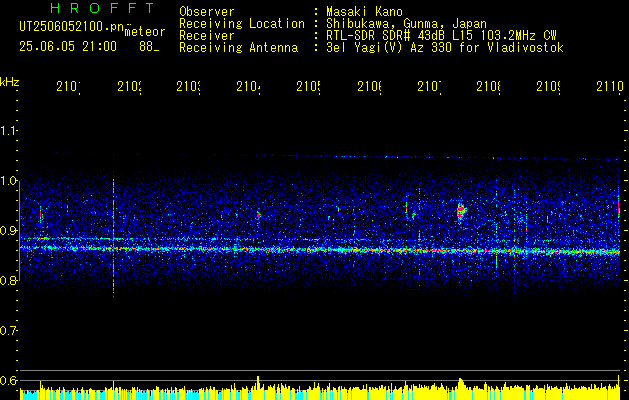Click the Observer label
The width and height of the screenshot is (629, 400).
(207, 12)
